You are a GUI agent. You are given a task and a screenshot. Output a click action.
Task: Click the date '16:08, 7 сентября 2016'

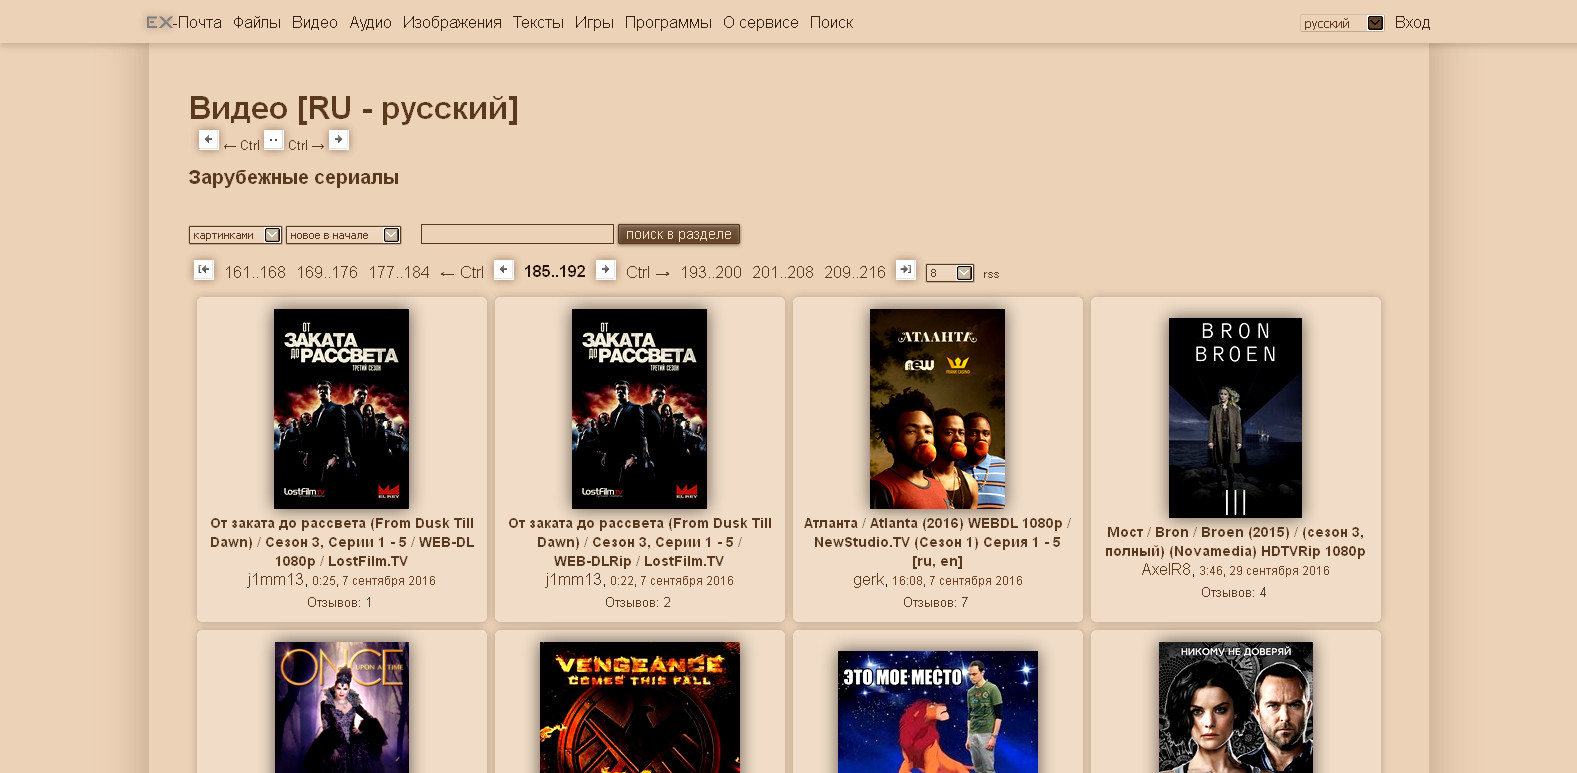(x=957, y=581)
